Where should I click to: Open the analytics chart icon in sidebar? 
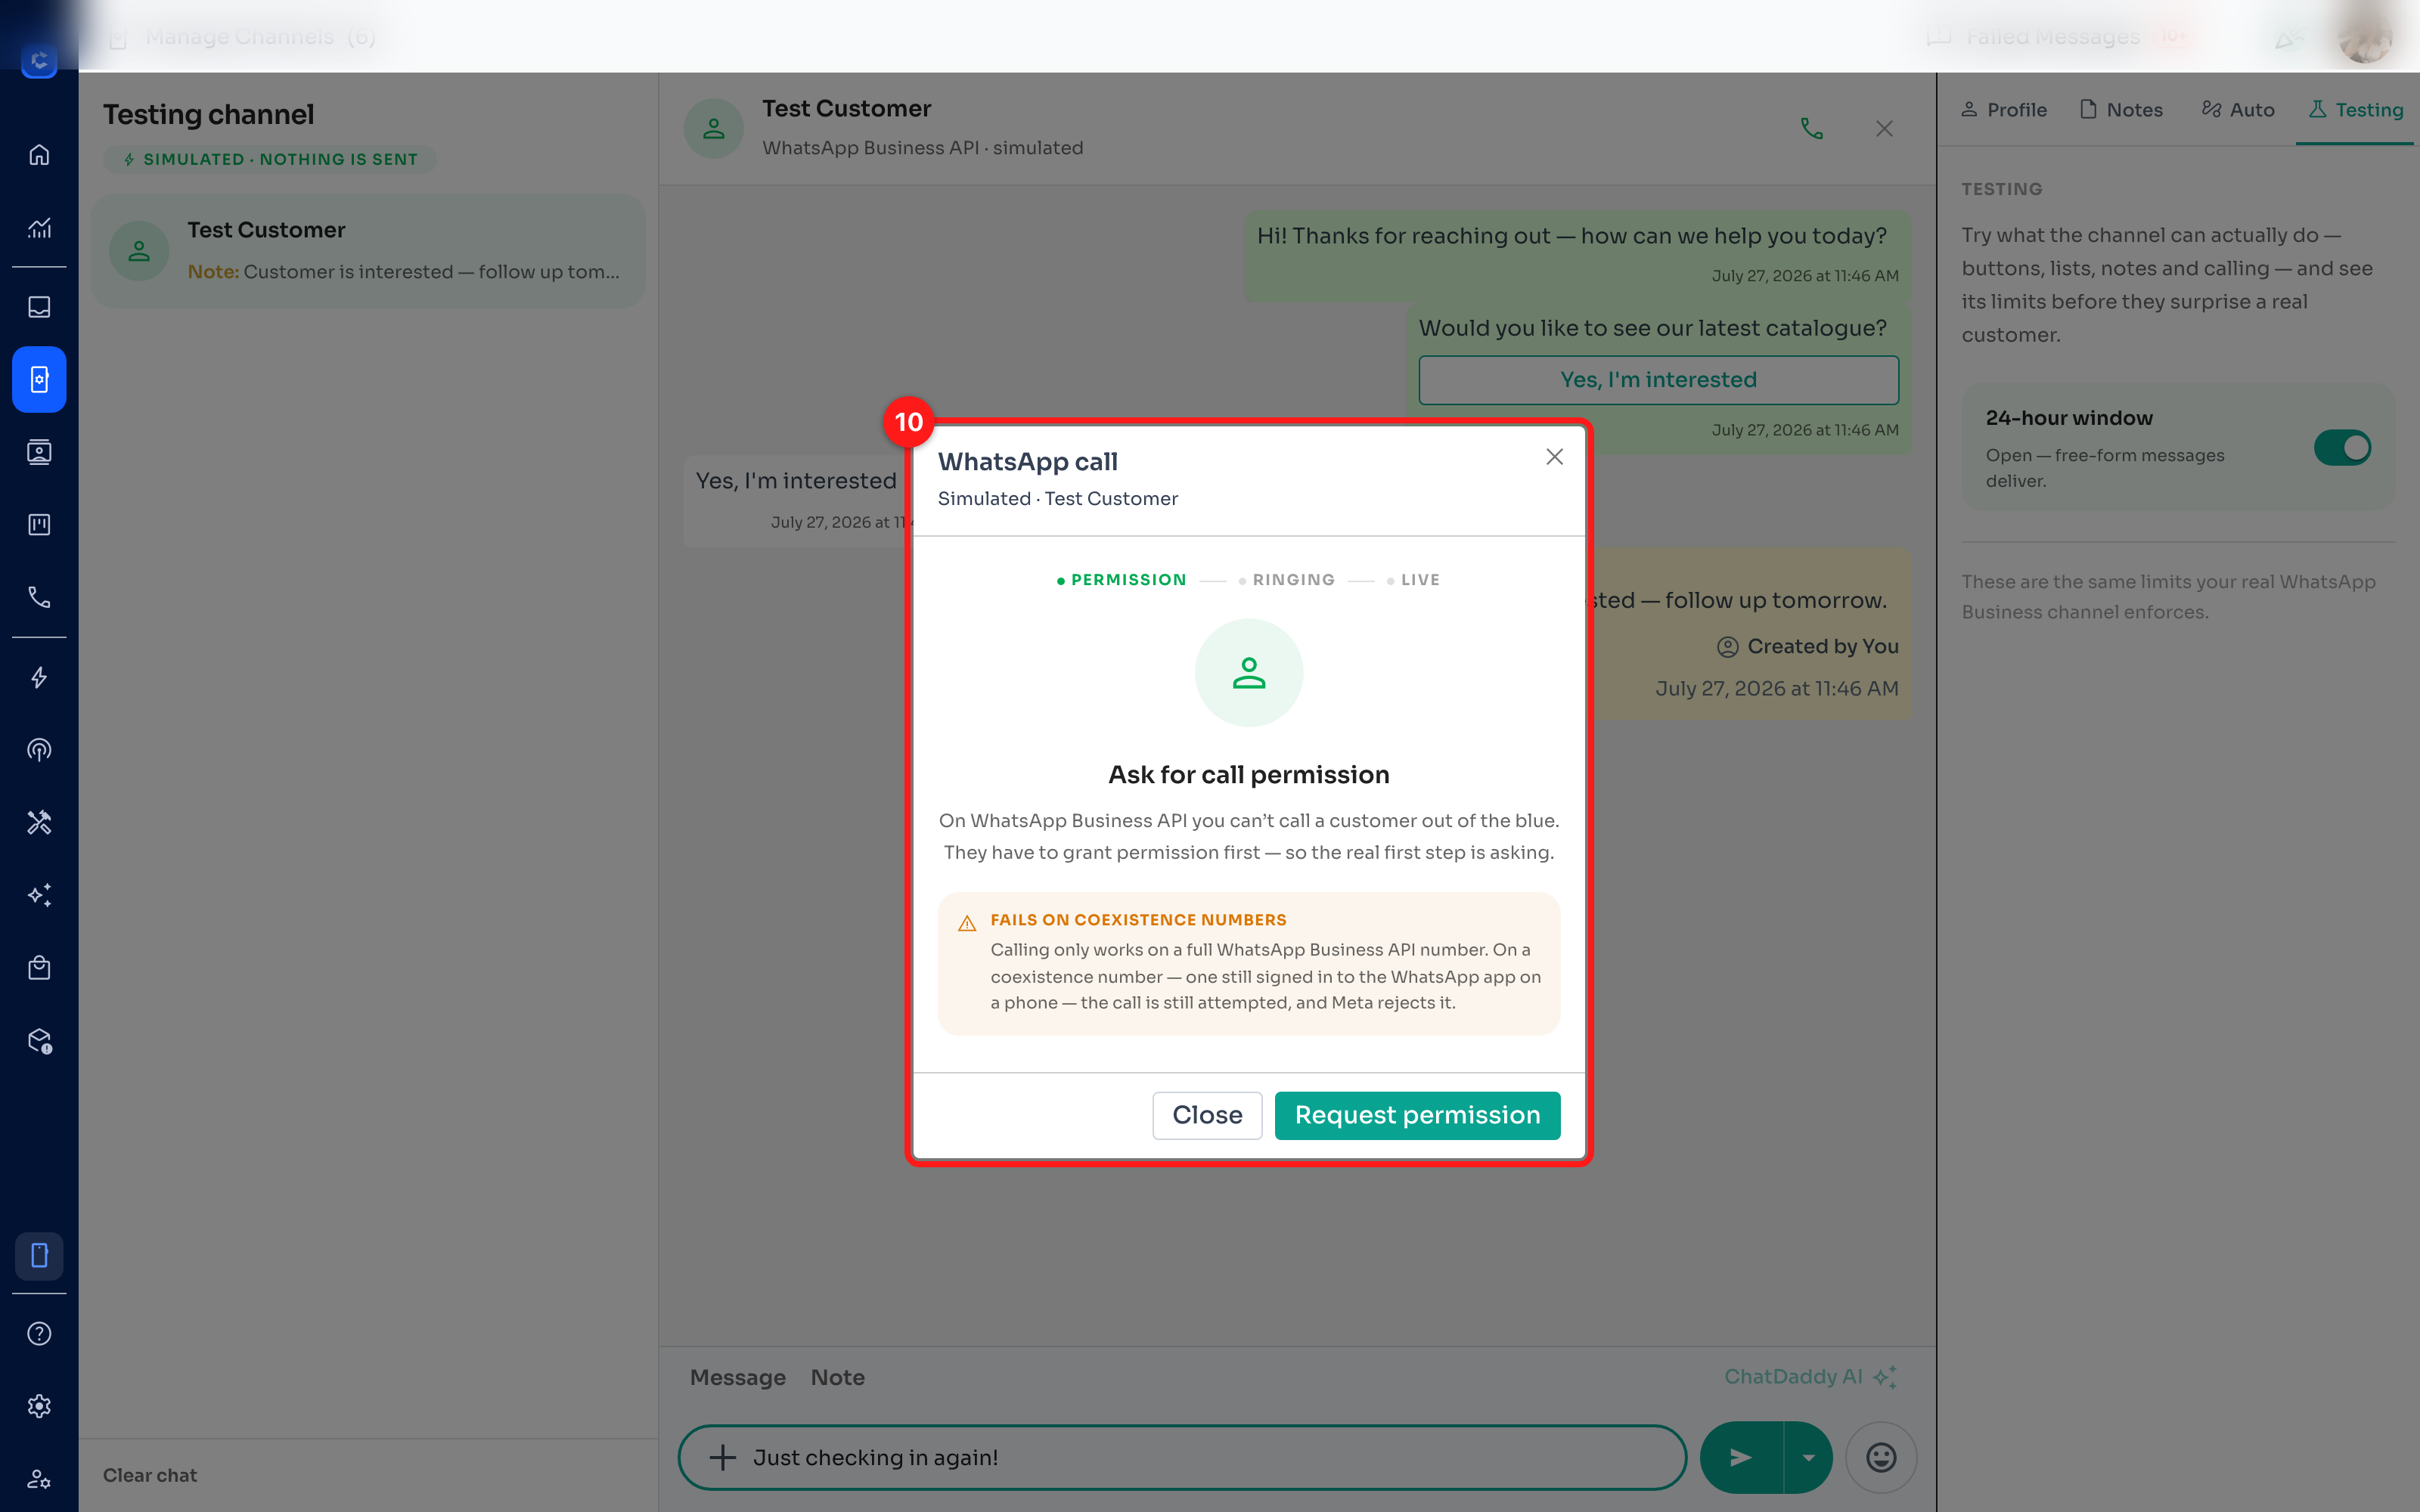pyautogui.click(x=39, y=228)
